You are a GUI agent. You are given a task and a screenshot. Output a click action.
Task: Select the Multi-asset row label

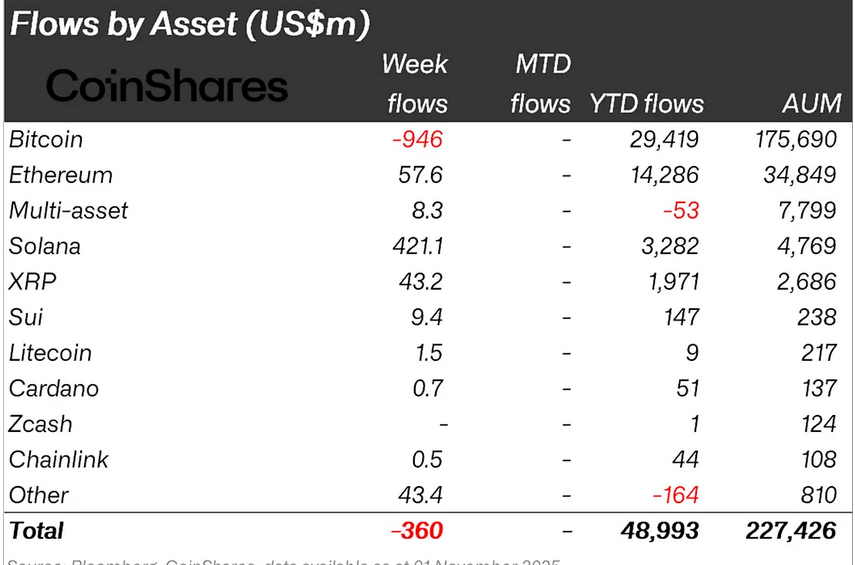tap(68, 211)
